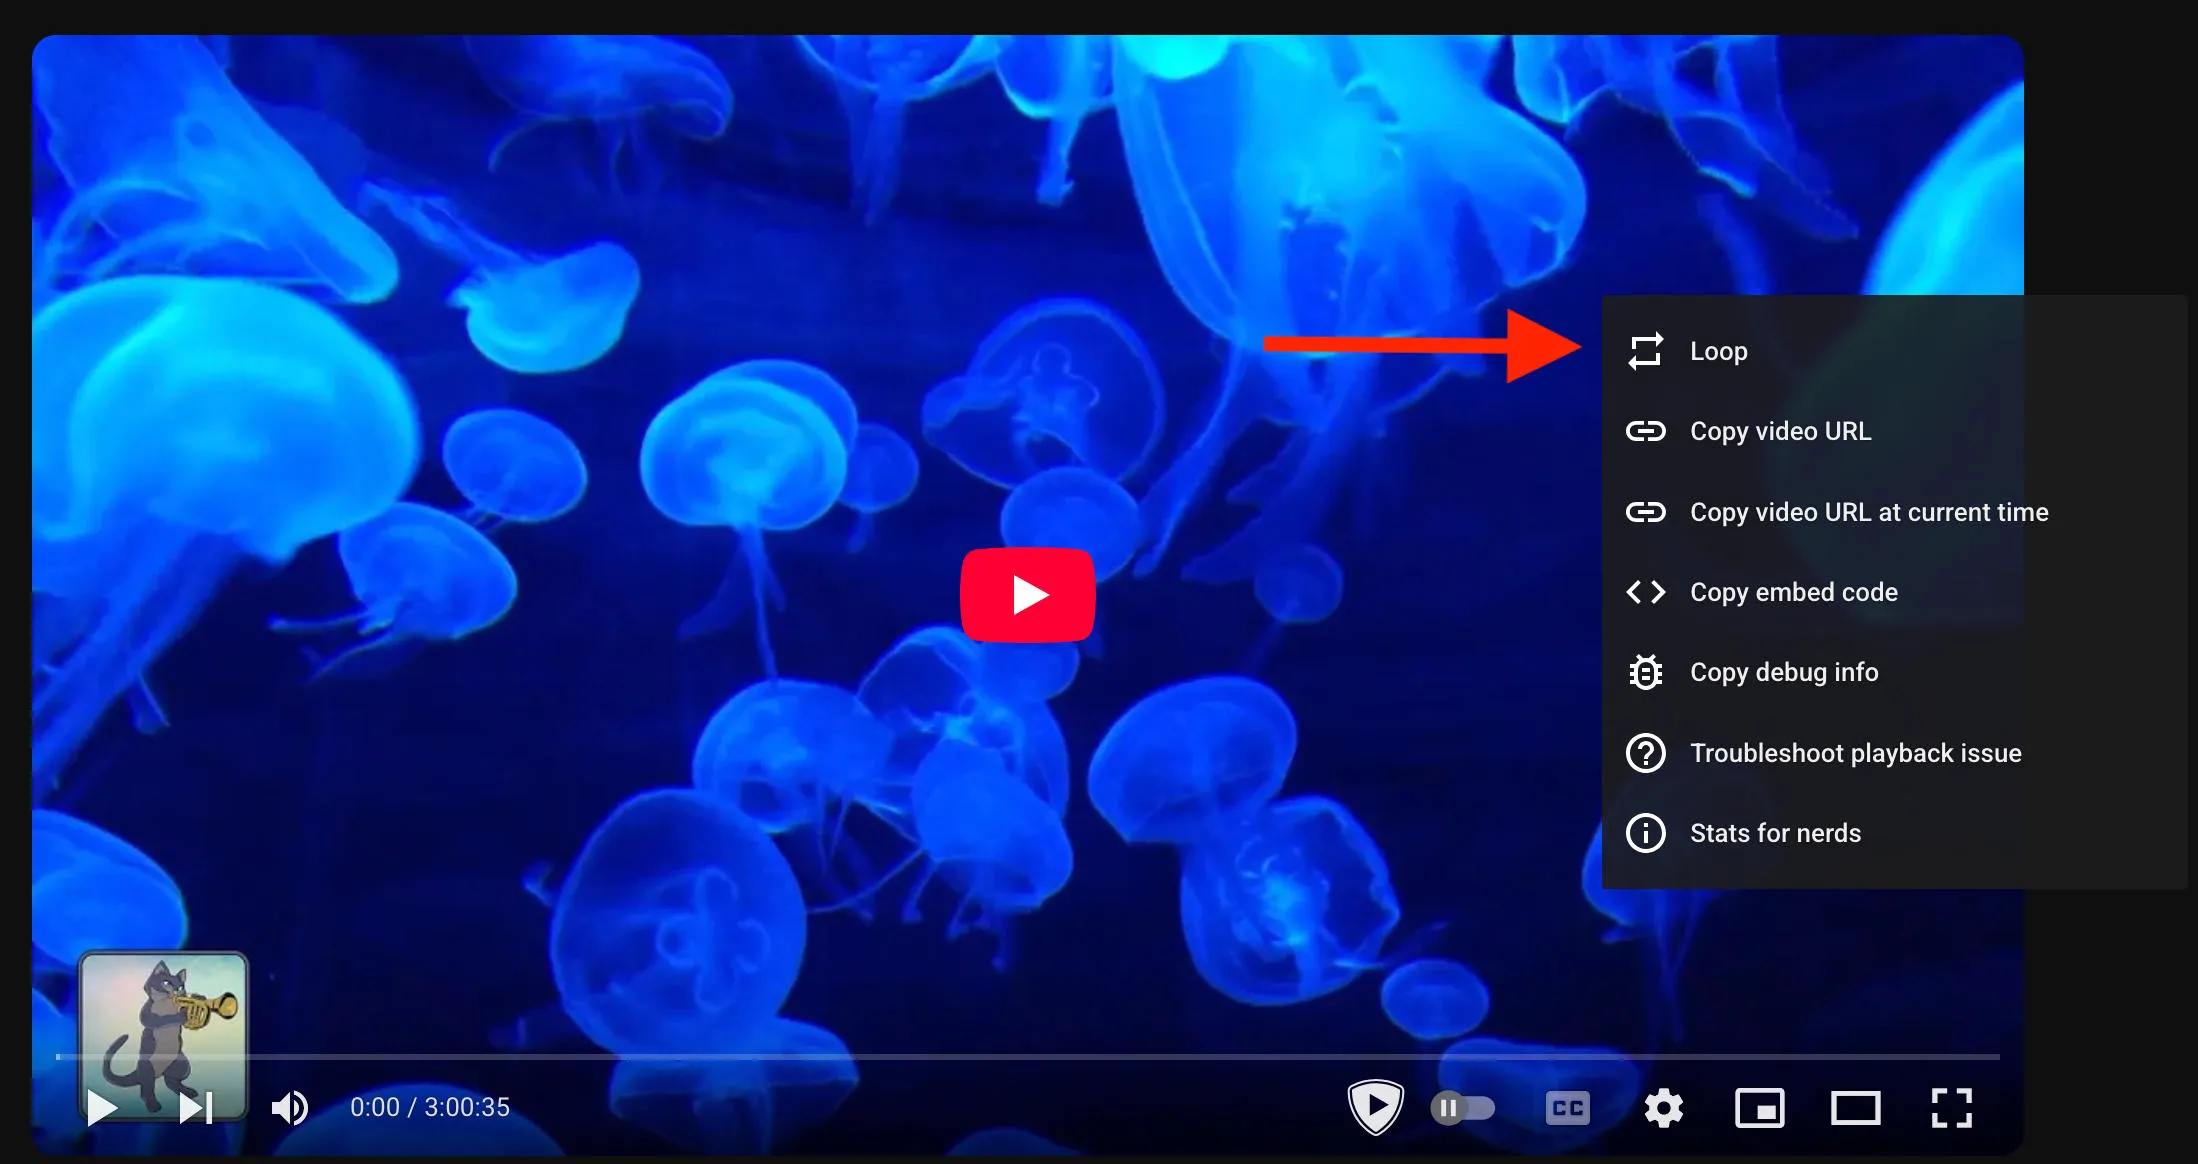The width and height of the screenshot is (2198, 1164).
Task: Skip to next video
Action: coord(196,1107)
